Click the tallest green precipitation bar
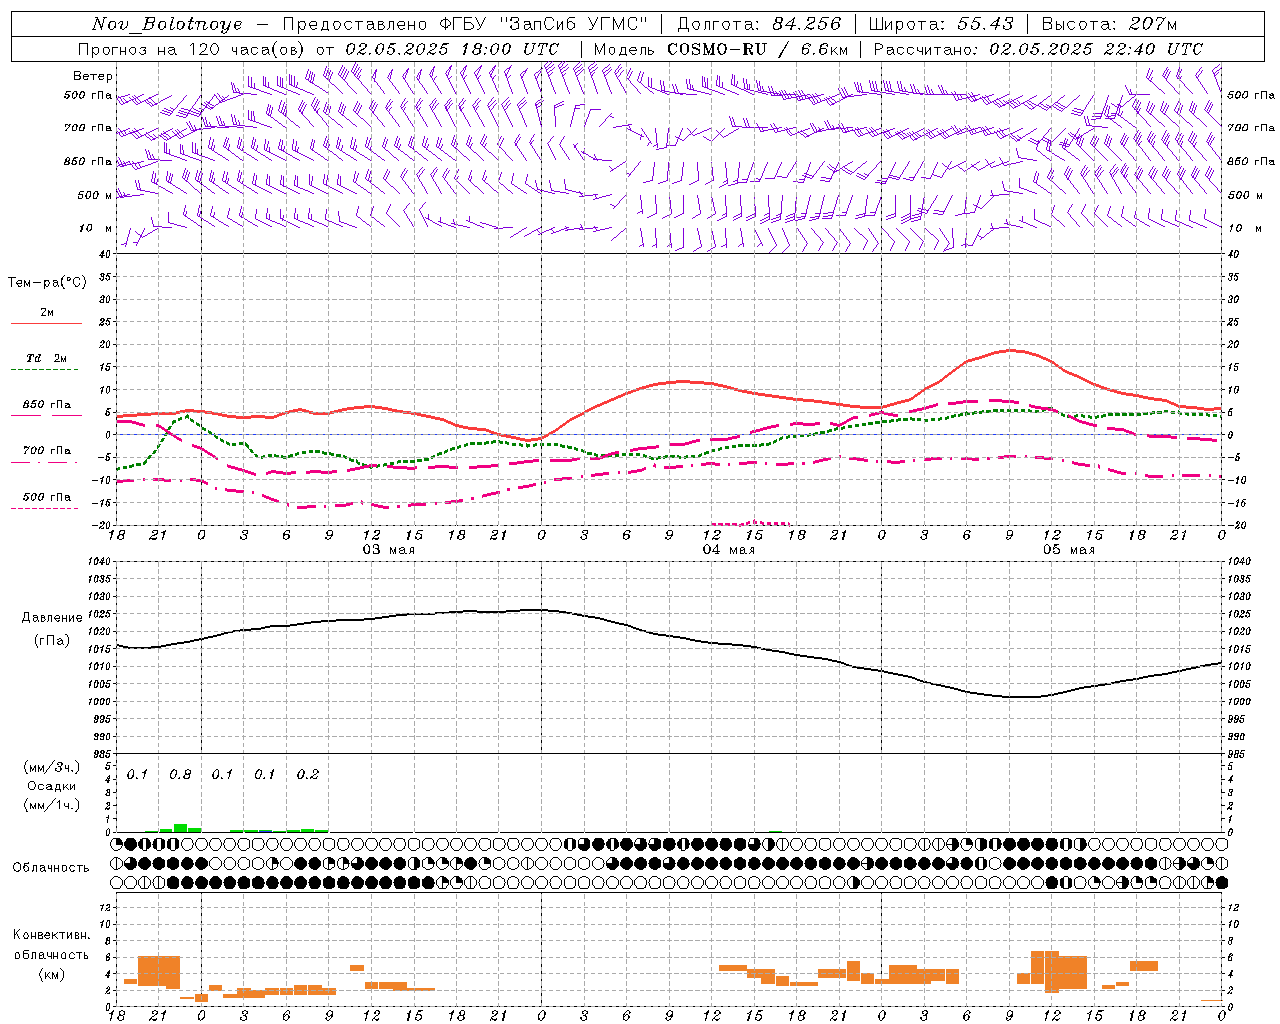Image resolution: width=1280 pixels, height=1024 pixels. click(x=180, y=828)
